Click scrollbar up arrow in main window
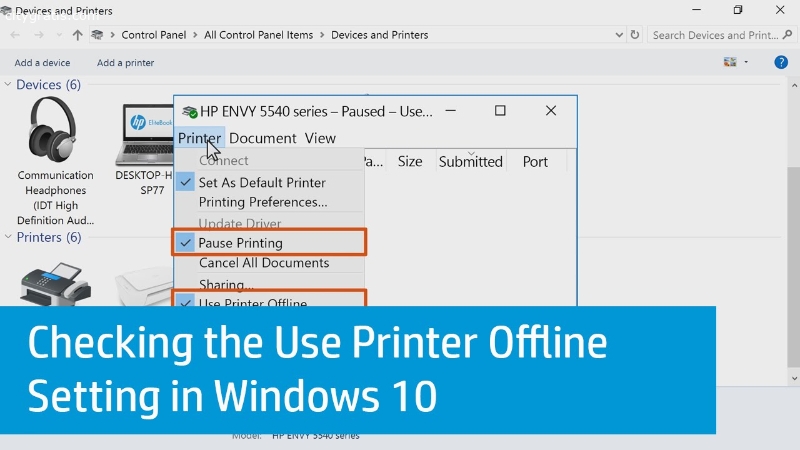The width and height of the screenshot is (800, 450). coord(794,86)
